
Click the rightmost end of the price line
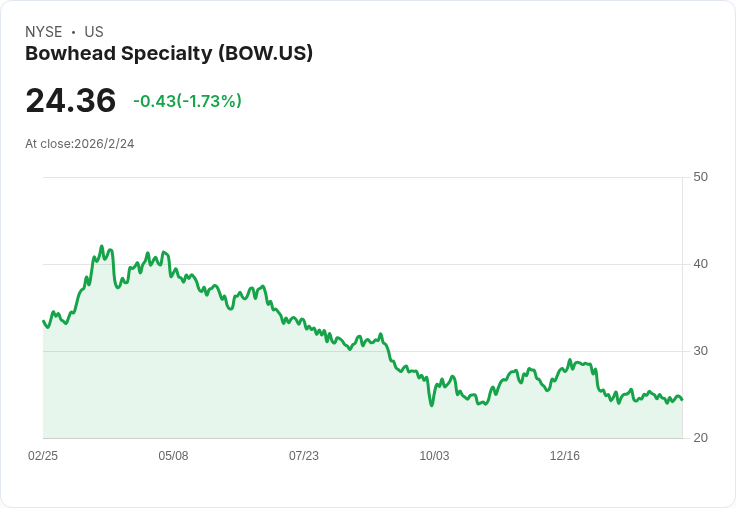click(x=682, y=400)
